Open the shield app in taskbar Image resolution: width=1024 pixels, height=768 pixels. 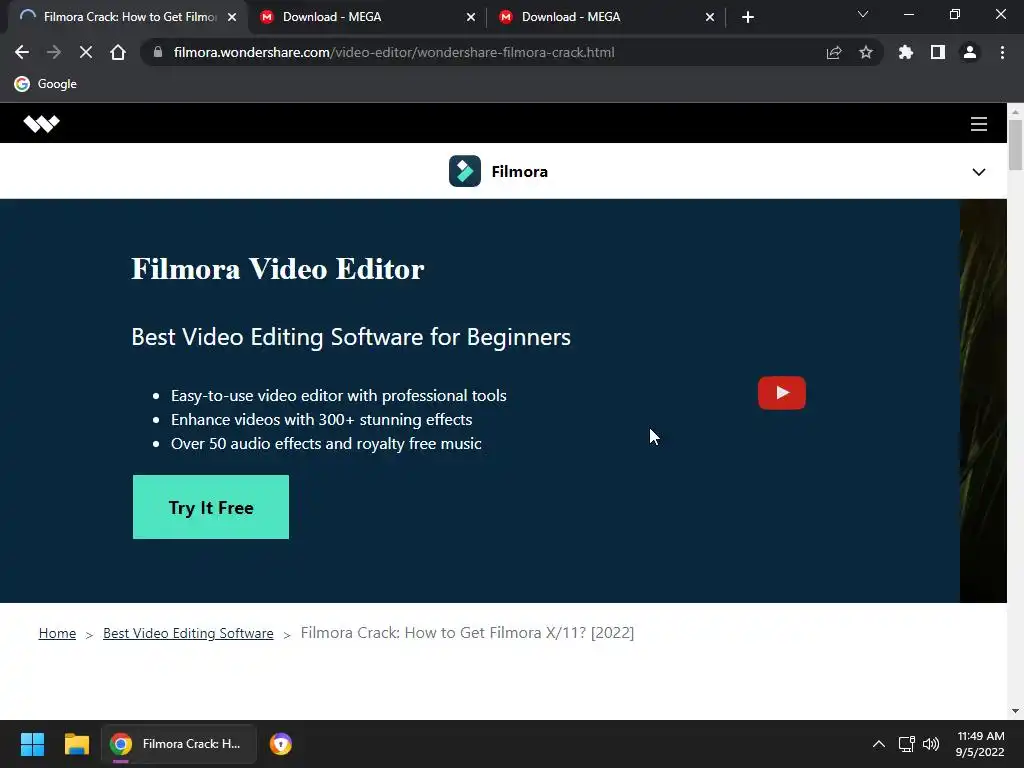(x=281, y=744)
